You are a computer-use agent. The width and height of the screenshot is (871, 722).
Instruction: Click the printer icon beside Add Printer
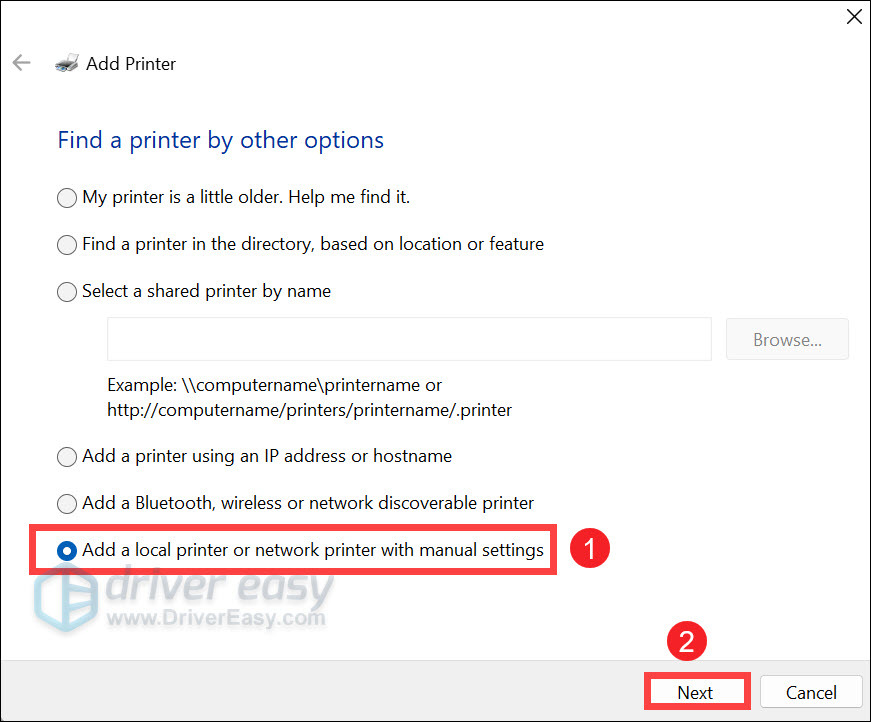coord(66,63)
